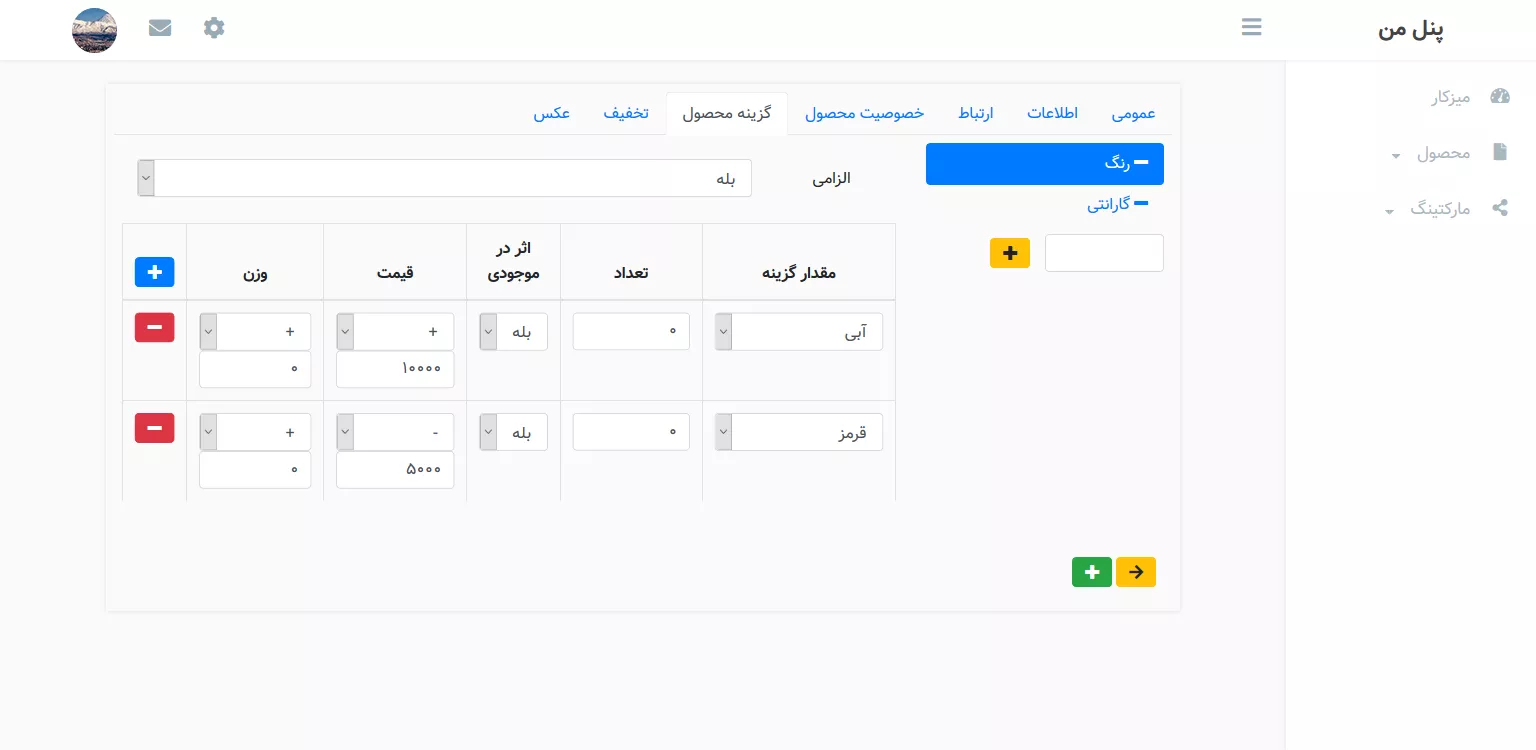The image size is (1536, 750).
Task: Remove the آبی option row
Action: click(154, 328)
